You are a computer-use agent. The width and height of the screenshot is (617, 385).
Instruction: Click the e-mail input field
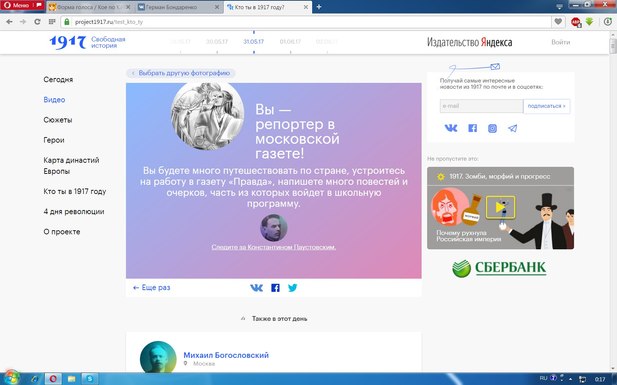481,106
